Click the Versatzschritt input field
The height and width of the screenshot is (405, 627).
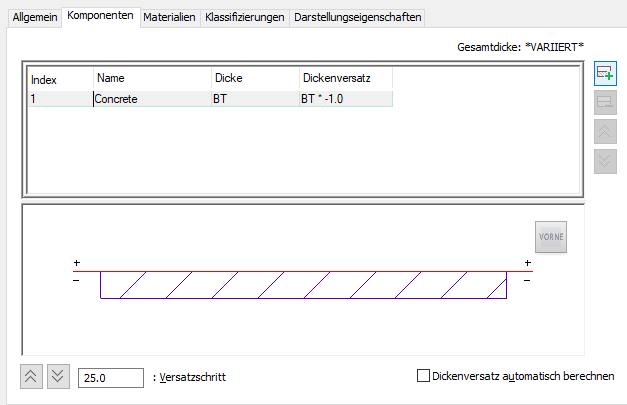[x=111, y=378]
